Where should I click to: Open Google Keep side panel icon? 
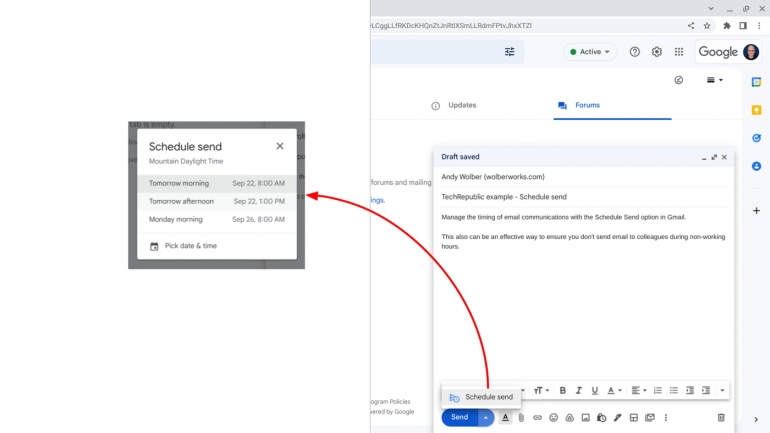(x=756, y=110)
